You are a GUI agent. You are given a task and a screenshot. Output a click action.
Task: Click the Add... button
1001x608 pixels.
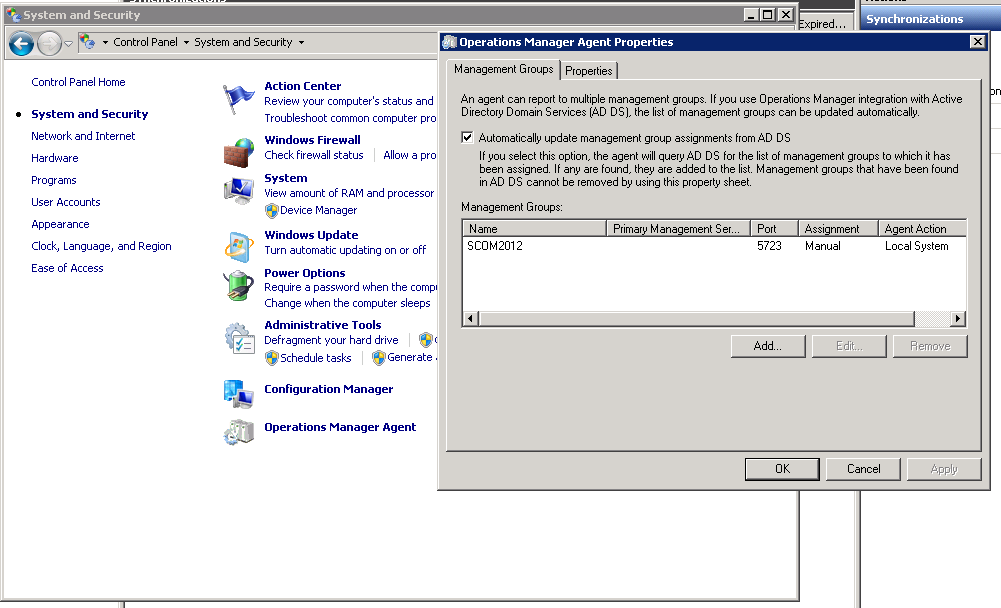768,346
